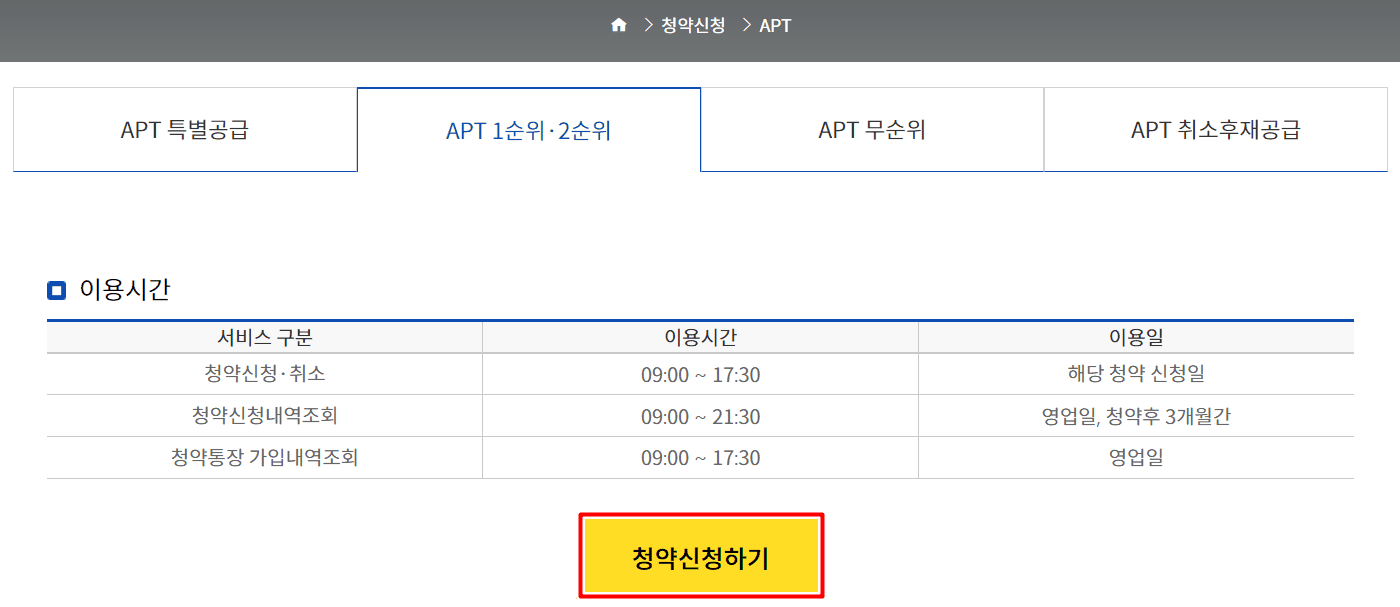
Task: Click 영업일 cell in 청약통장 가입내역조회 row
Action: click(x=1136, y=459)
